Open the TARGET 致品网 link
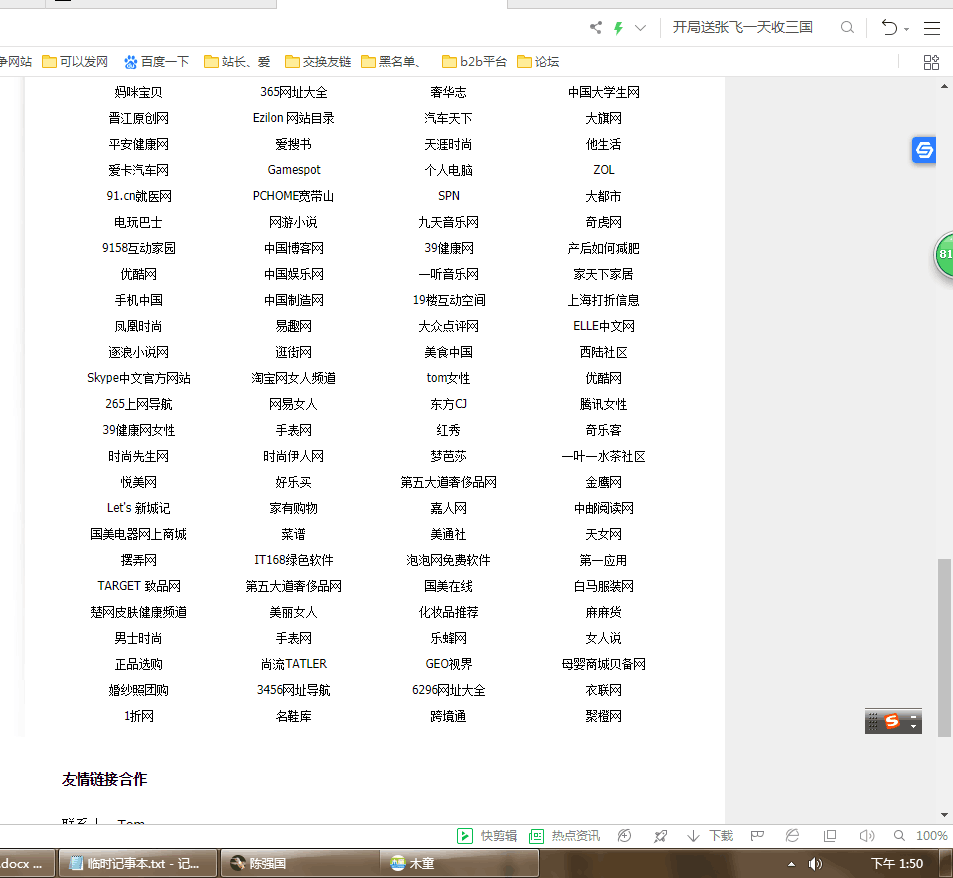This screenshot has width=953, height=878. pyautogui.click(x=139, y=586)
